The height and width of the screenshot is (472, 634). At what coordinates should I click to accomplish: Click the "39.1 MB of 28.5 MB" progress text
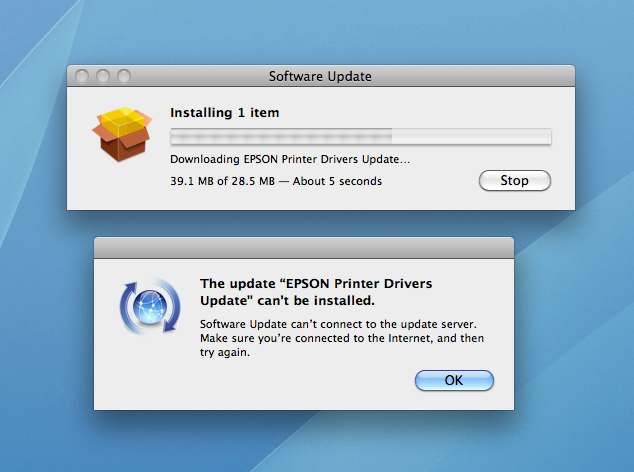point(222,181)
